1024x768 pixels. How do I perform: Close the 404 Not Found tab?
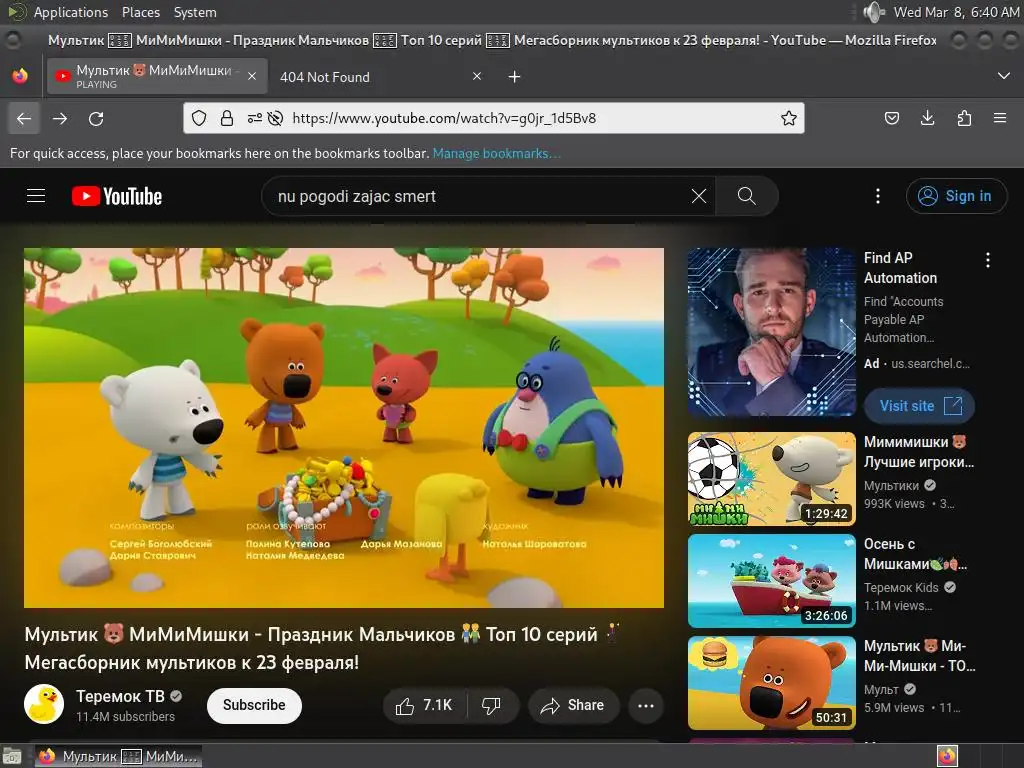[x=477, y=76]
